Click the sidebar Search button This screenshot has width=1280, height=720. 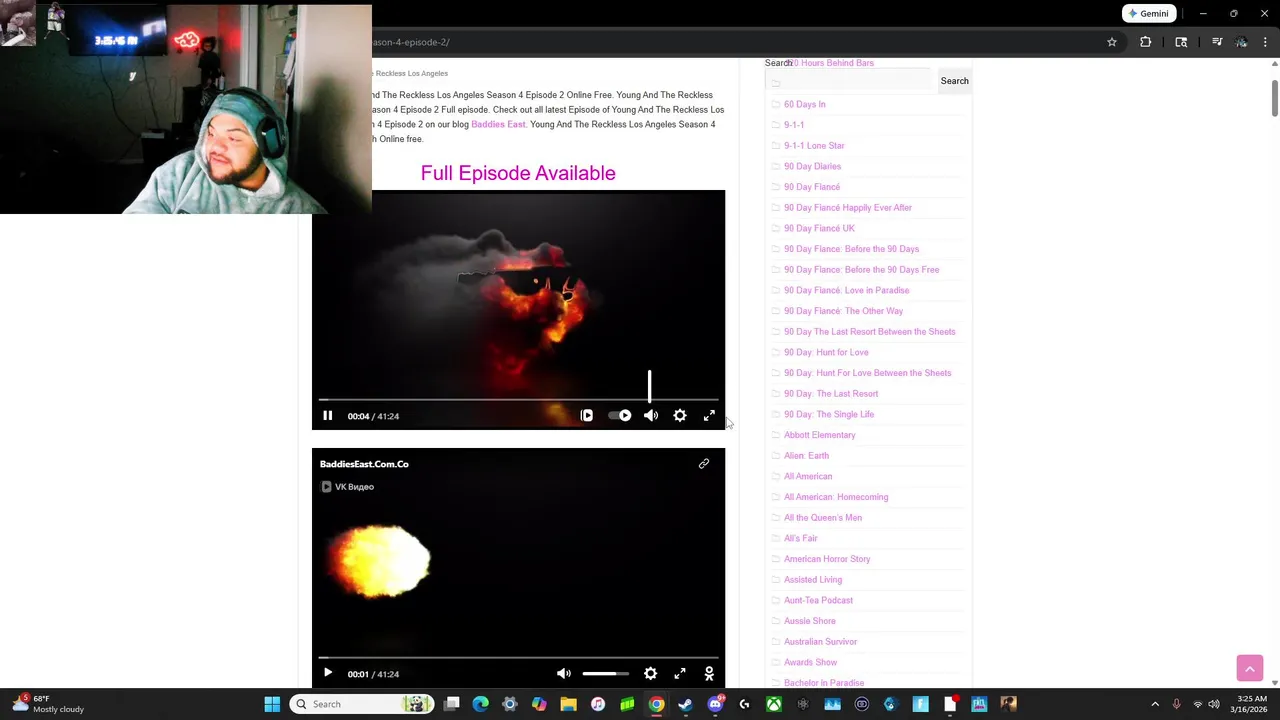click(954, 81)
